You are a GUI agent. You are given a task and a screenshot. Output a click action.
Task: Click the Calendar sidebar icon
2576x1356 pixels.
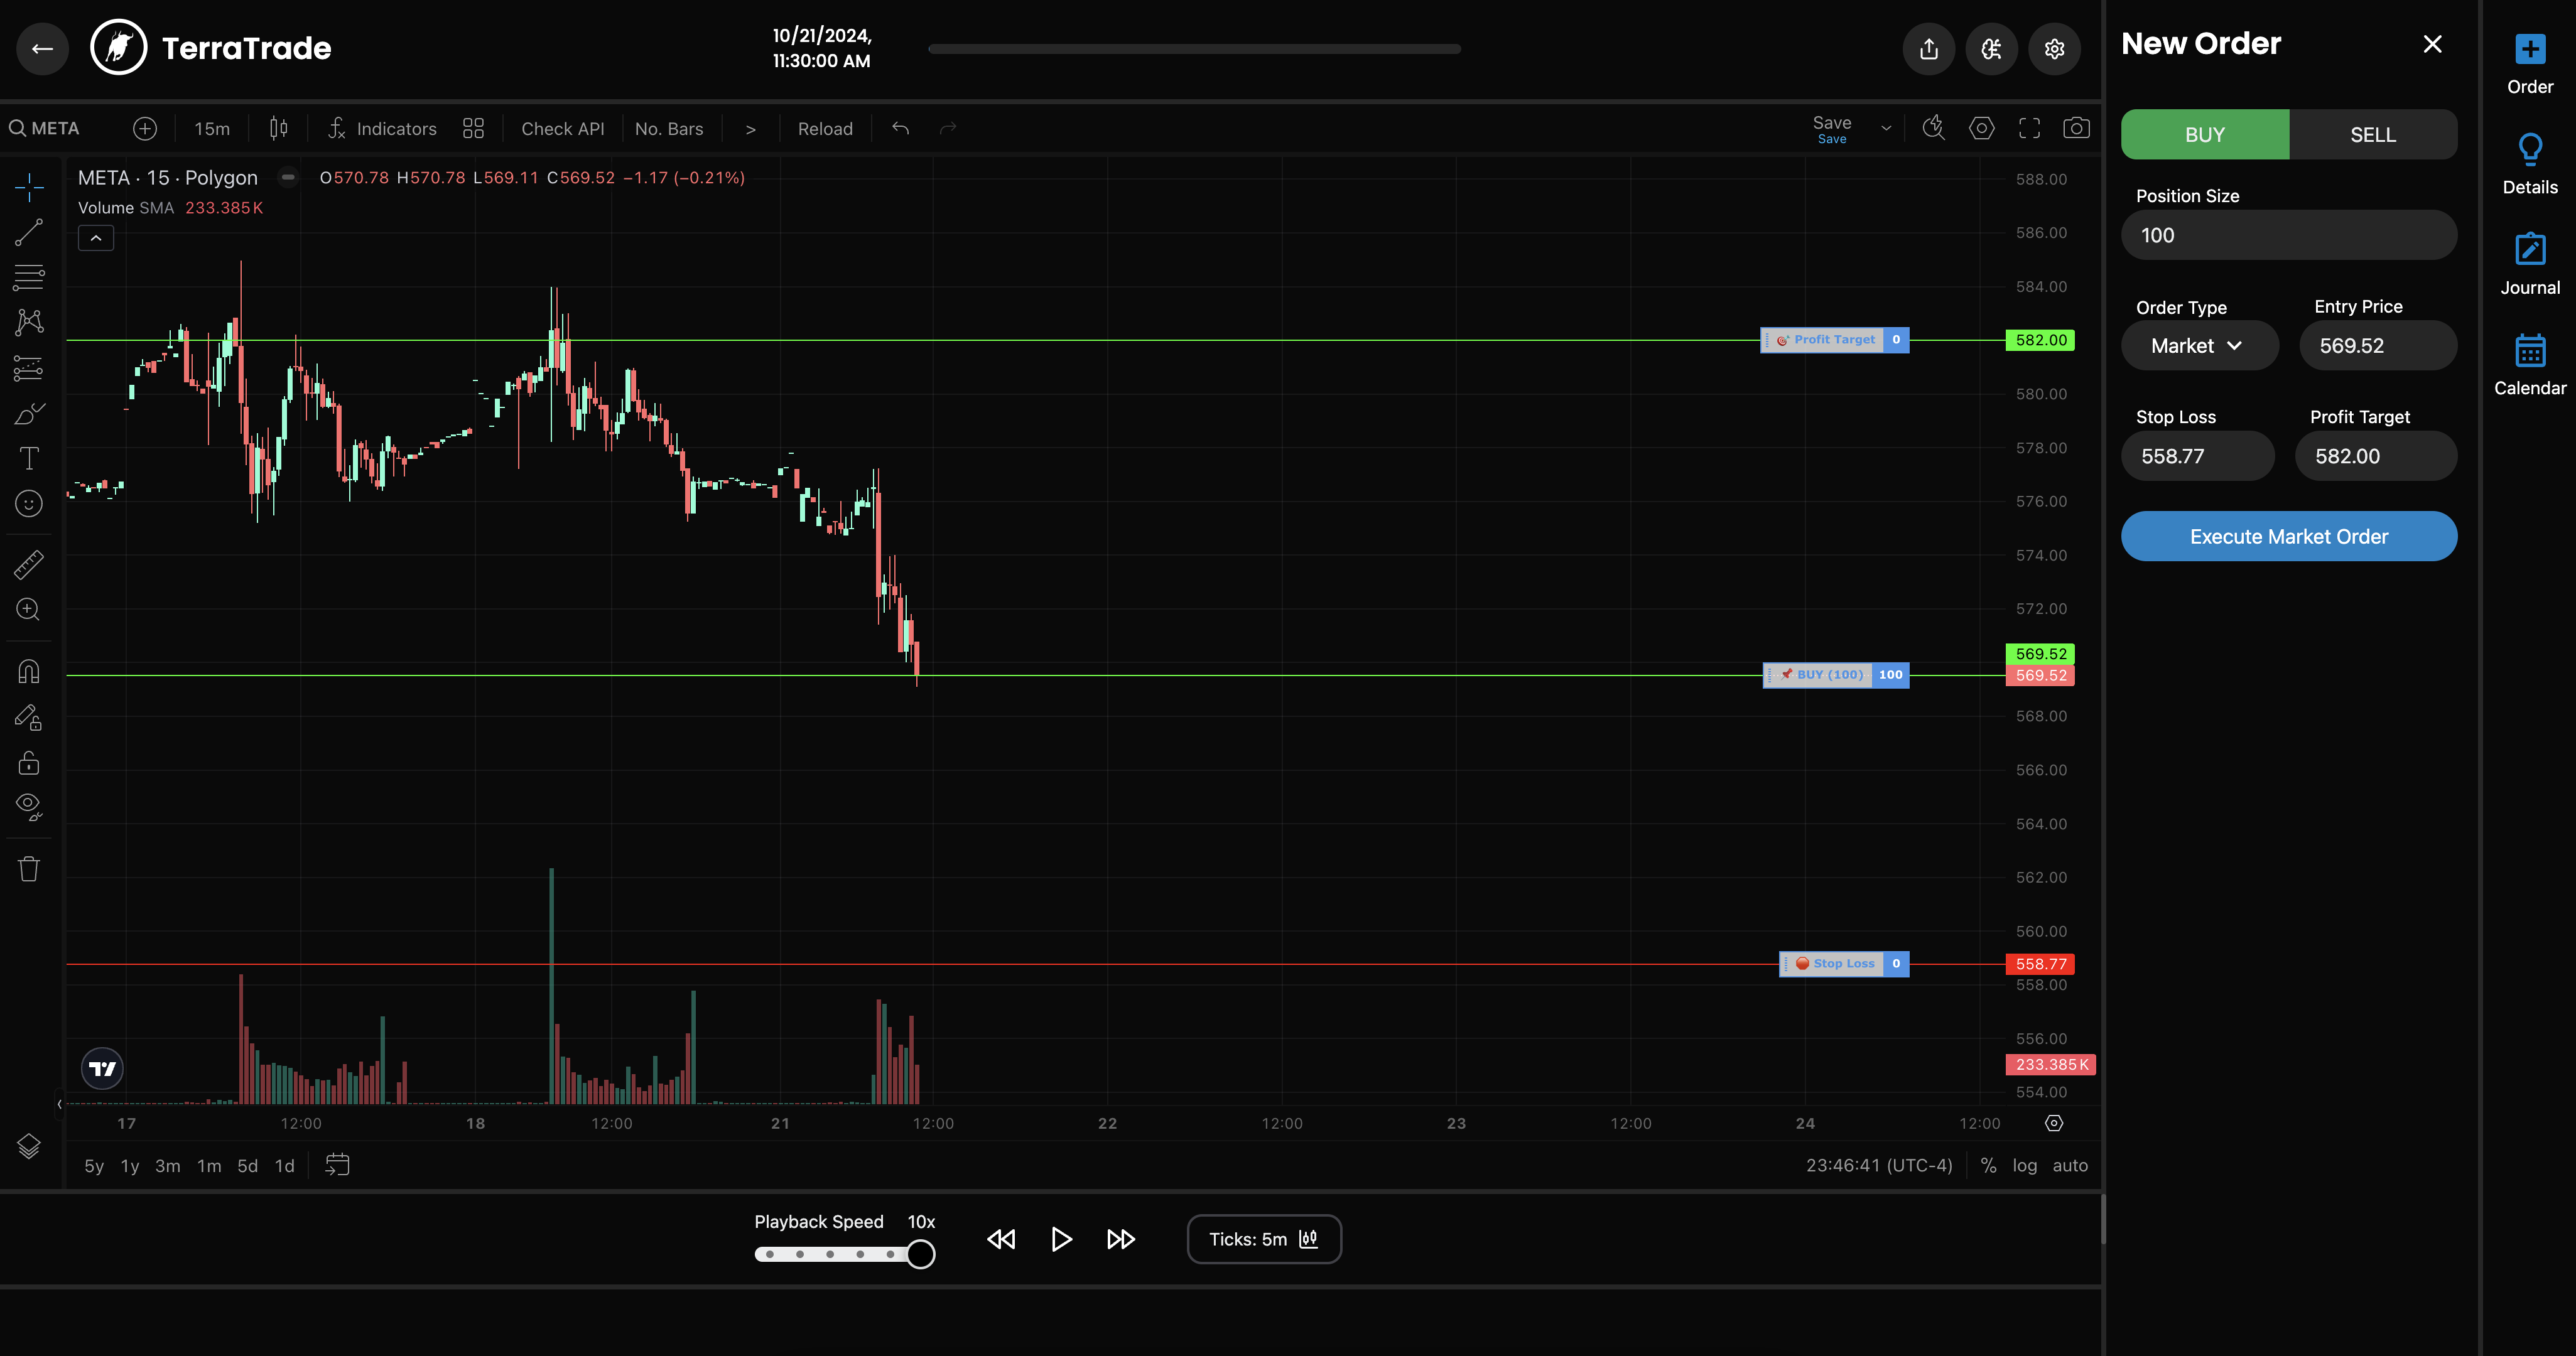(2529, 351)
